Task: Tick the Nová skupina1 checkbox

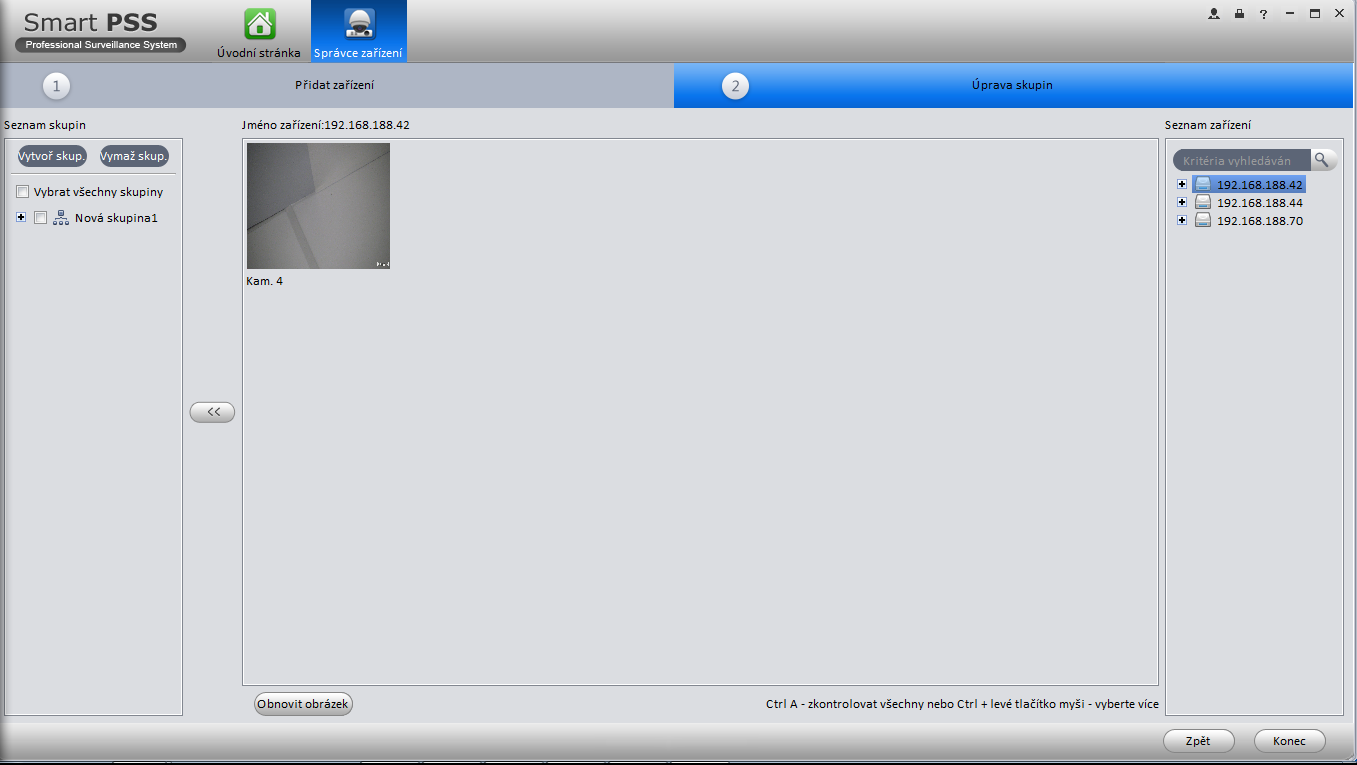Action: click(40, 218)
